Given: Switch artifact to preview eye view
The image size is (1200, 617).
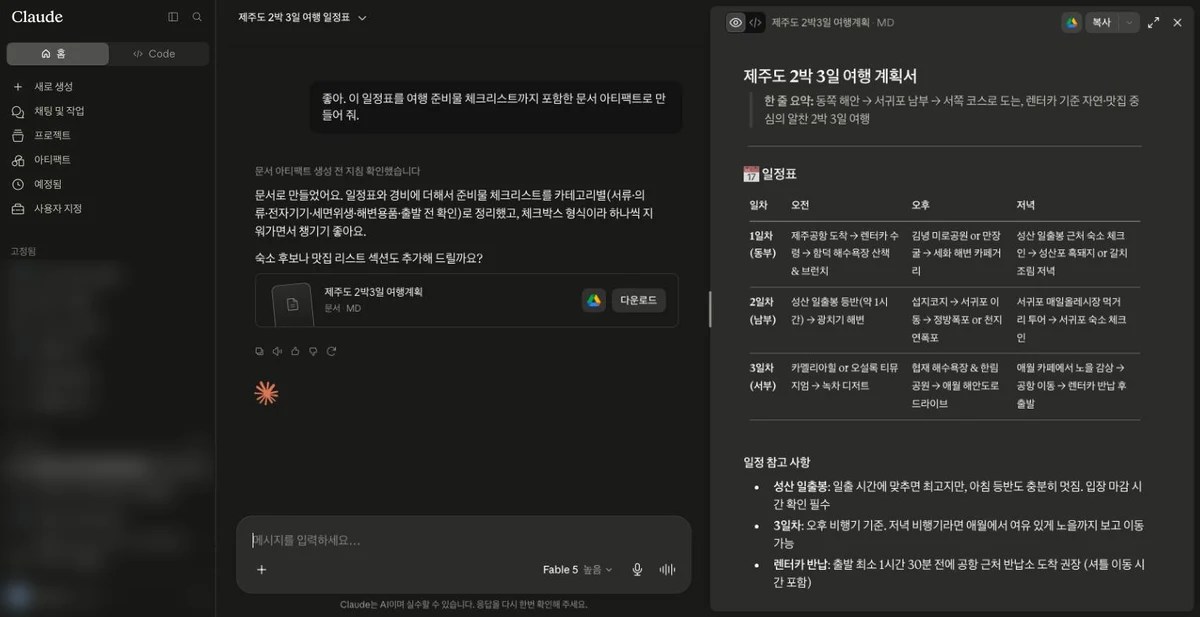Looking at the screenshot, I should (736, 22).
